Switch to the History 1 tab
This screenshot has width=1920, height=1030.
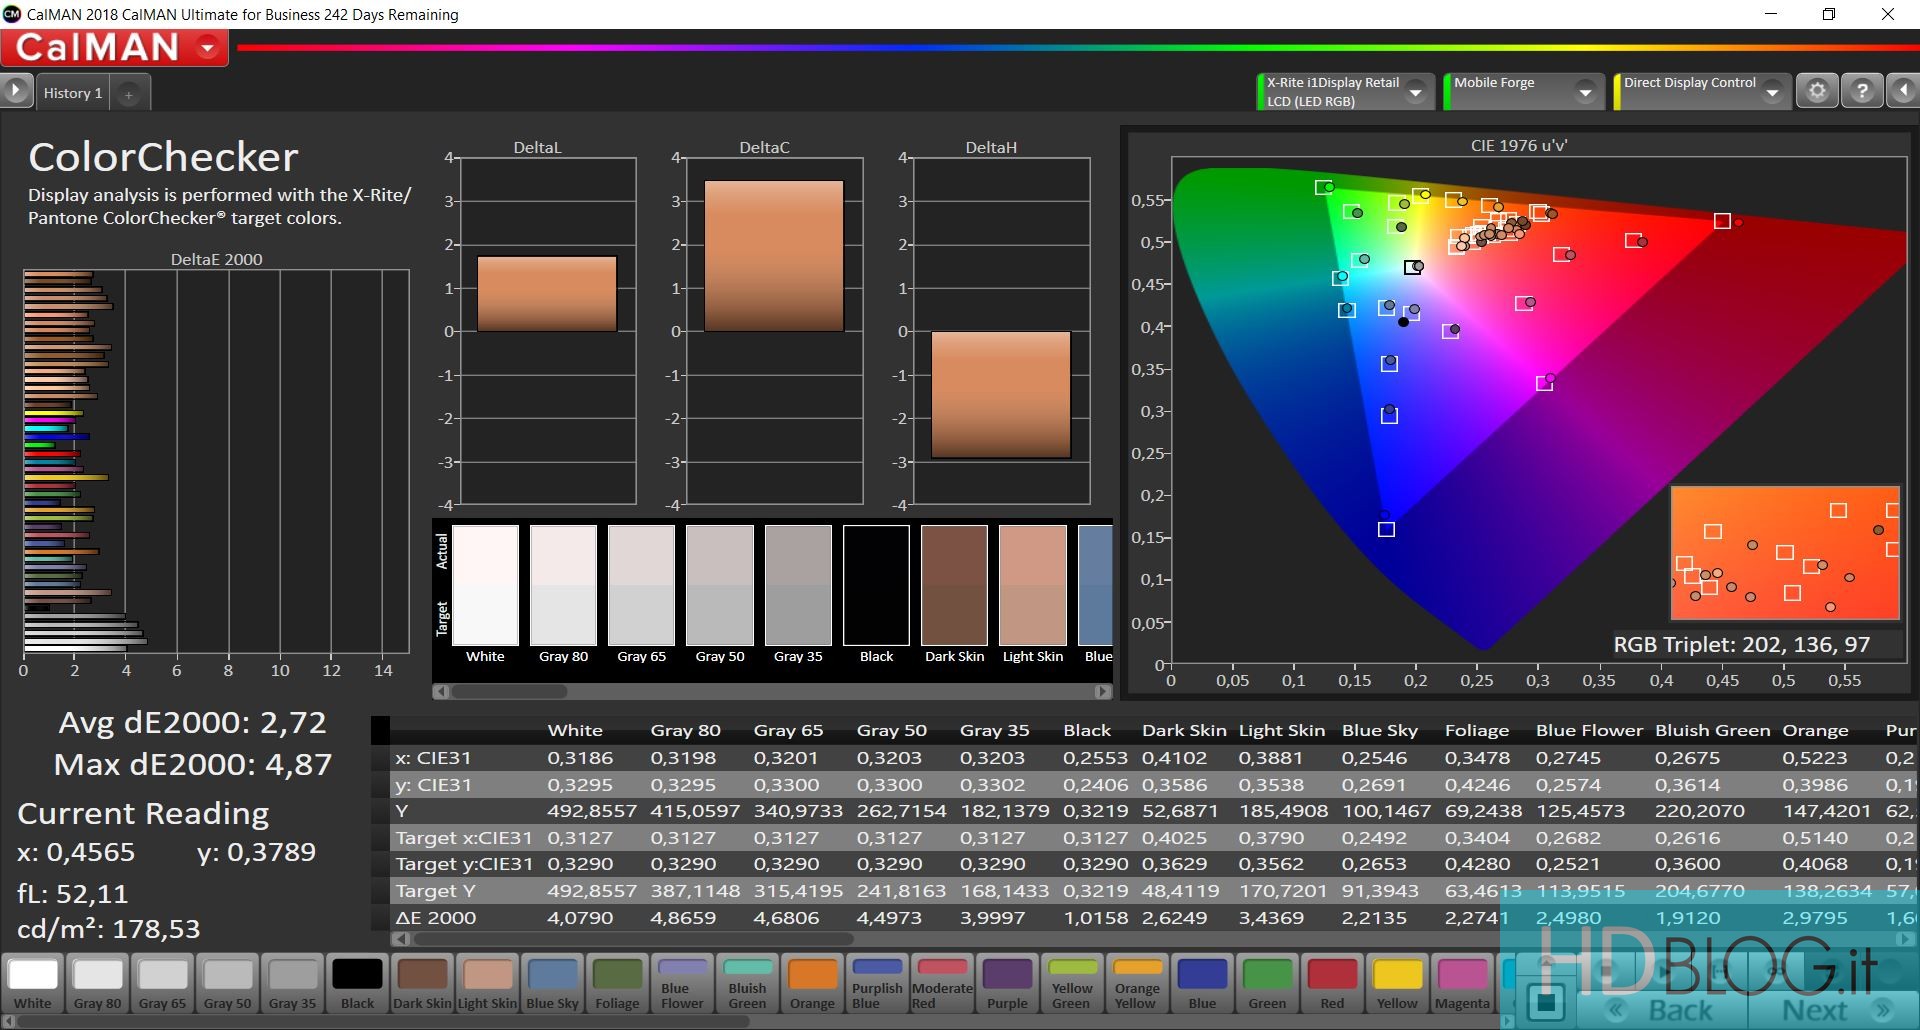(x=72, y=93)
